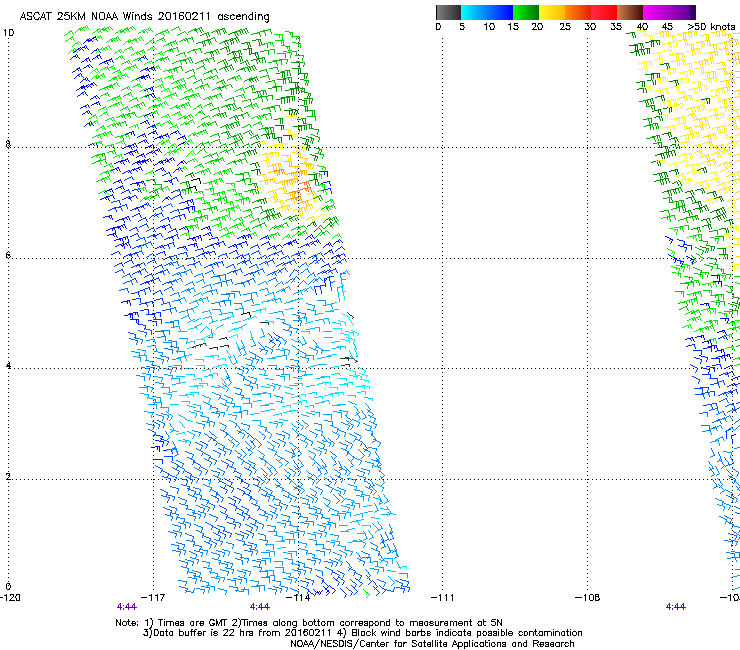Click the latitude axis label '2'
The image size is (740, 650).
click(8, 476)
